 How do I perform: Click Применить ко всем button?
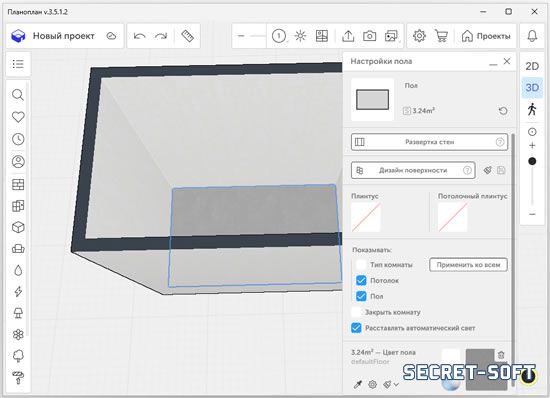(468, 265)
